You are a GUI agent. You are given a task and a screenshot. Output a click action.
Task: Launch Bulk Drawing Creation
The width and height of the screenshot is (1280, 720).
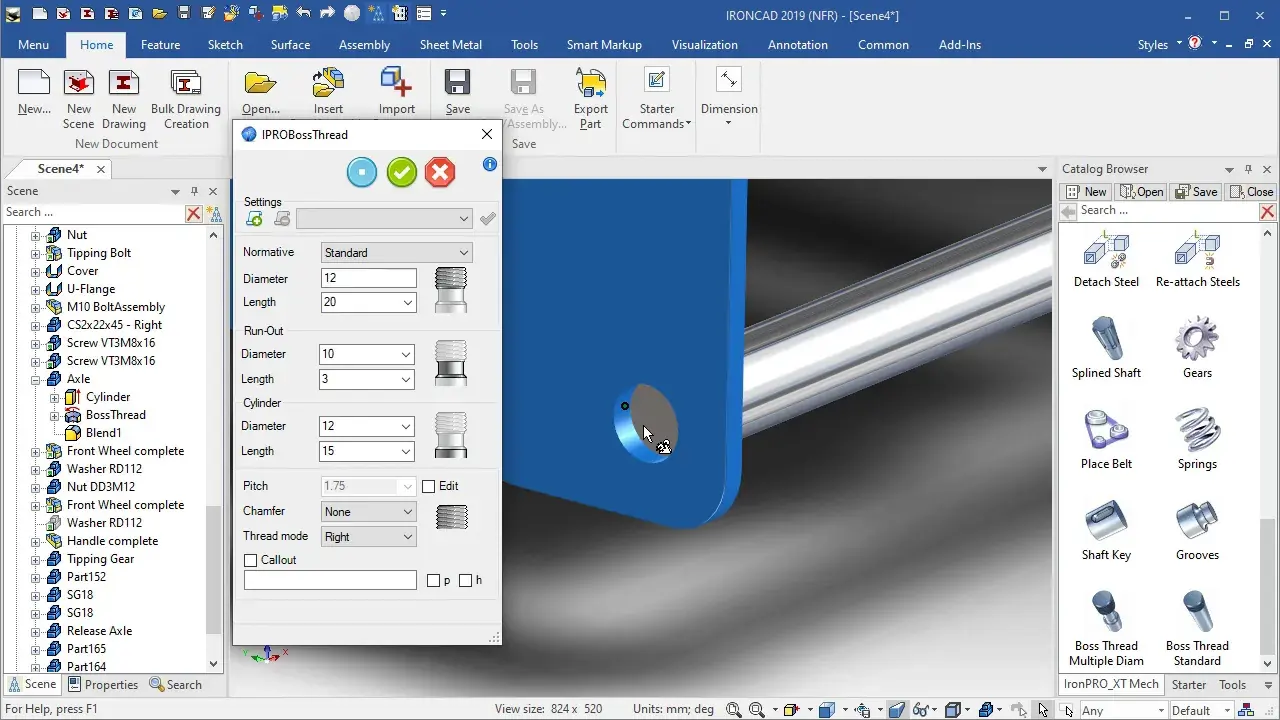coord(186,99)
